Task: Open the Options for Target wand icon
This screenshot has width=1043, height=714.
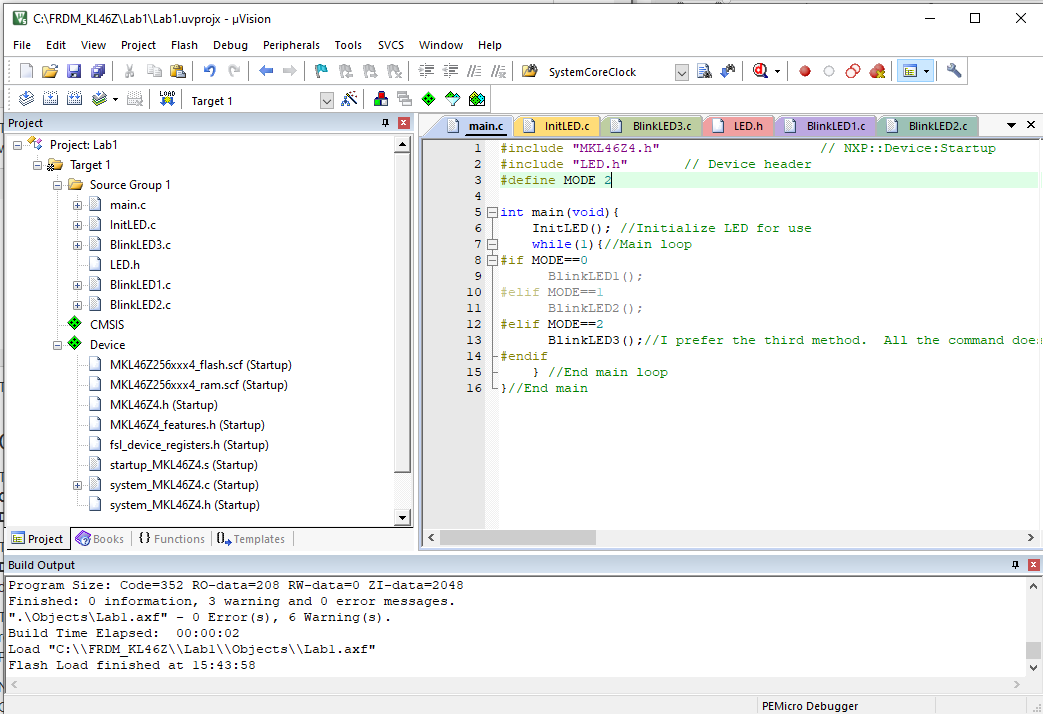Action: (349, 99)
